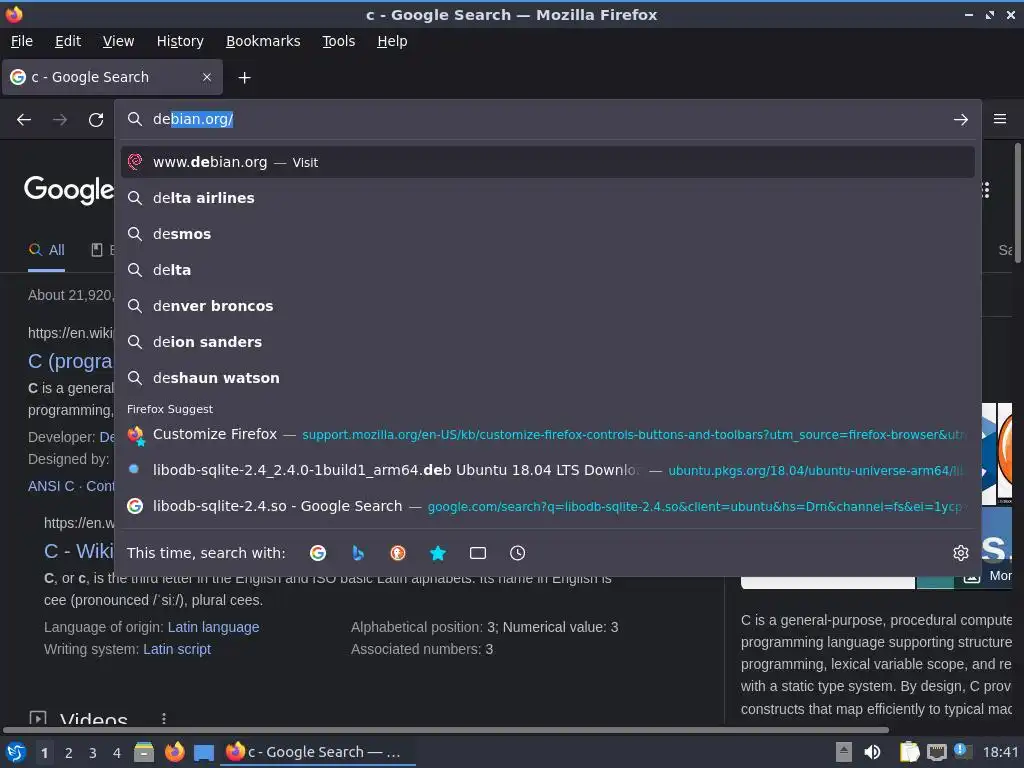This screenshot has height=768, width=1024.
Task: Open the Latin script link
Action: pos(177,649)
